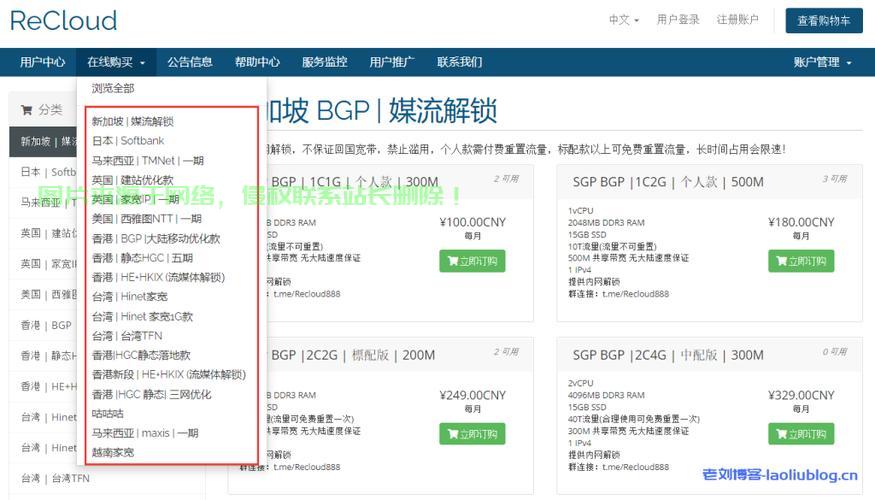875x500 pixels.
Task: Select 香港|HGC静态落地款 in the dropdown
Action: coord(141,355)
